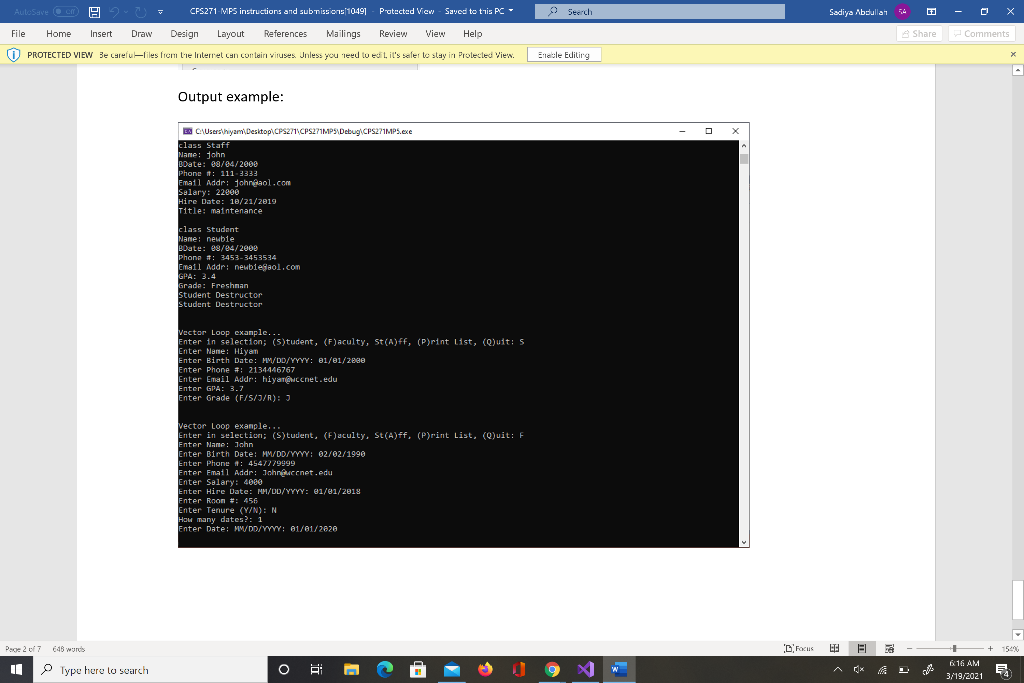
Task: Open Microsoft Store taskbar icon
Action: pos(418,670)
